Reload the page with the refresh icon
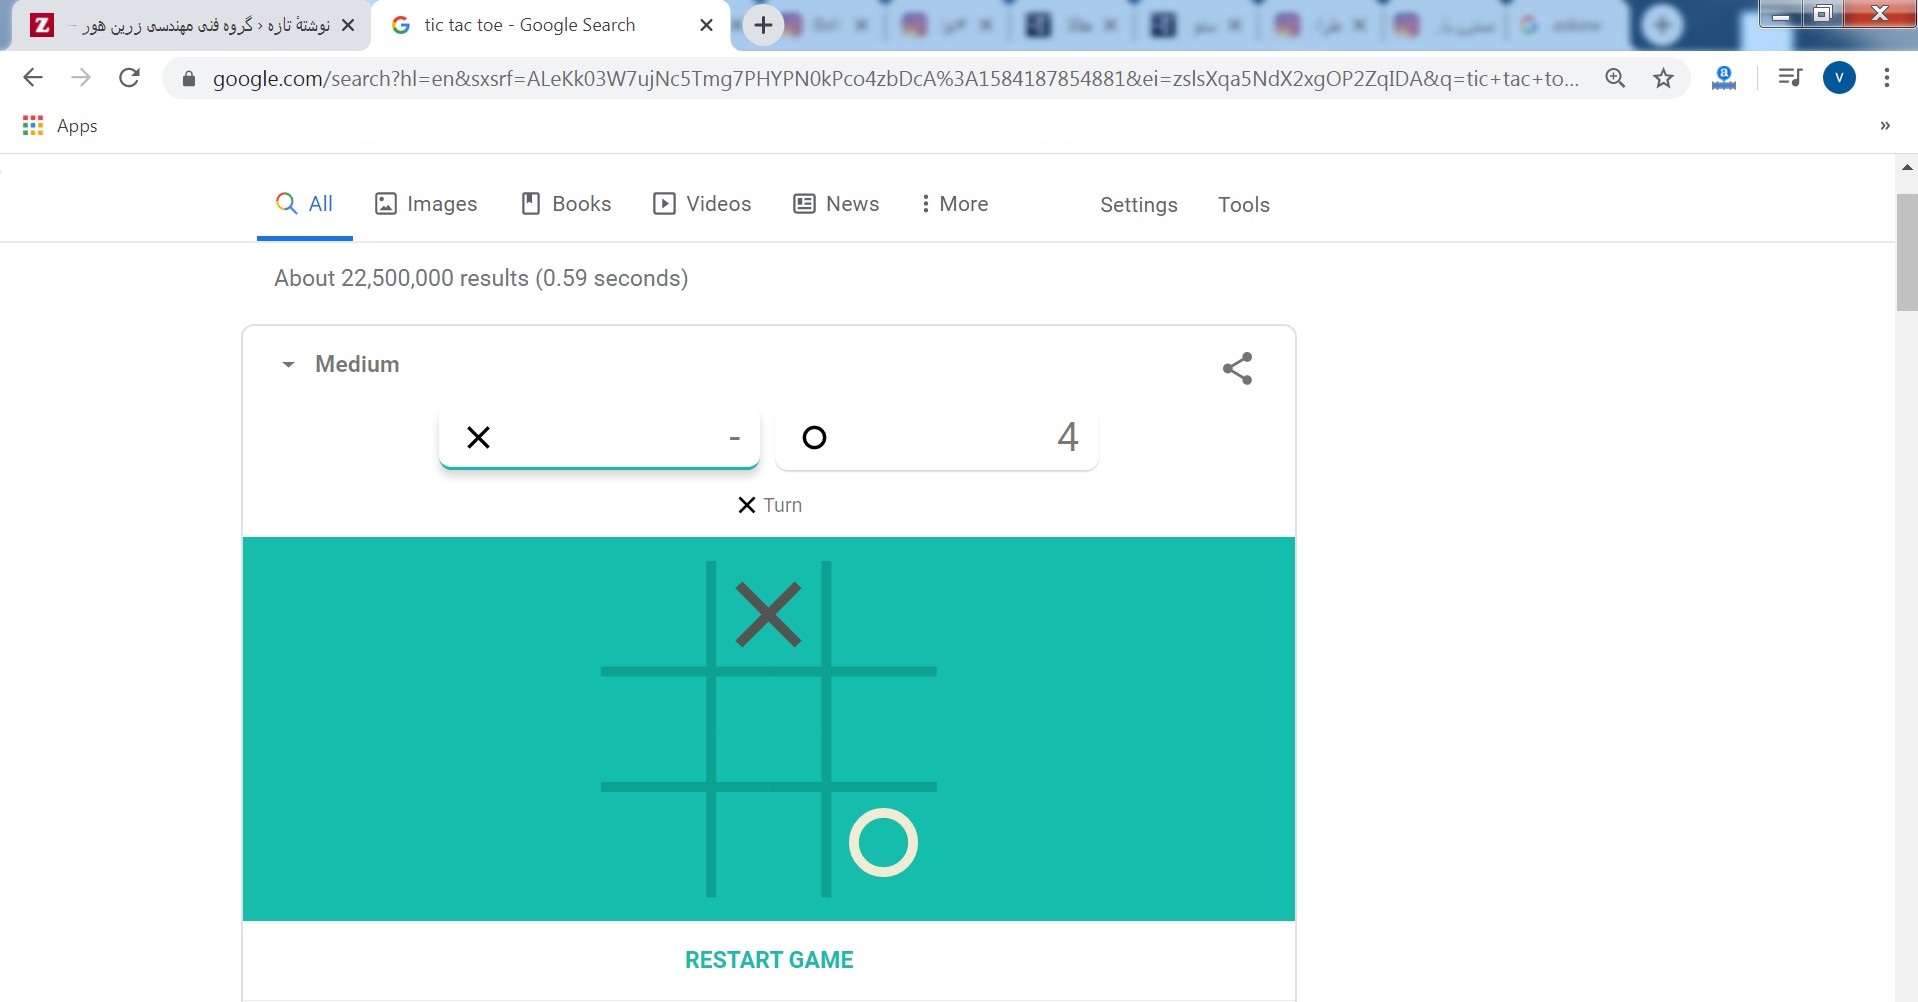Image resolution: width=1918 pixels, height=1002 pixels. 129,78
